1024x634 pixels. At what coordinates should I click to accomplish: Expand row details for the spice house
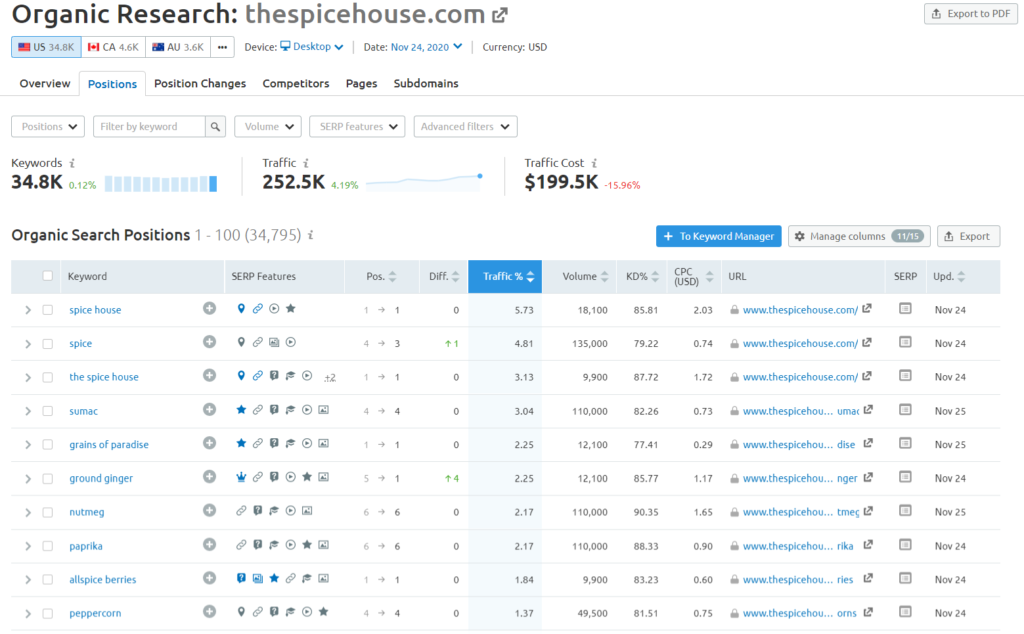click(x=28, y=377)
